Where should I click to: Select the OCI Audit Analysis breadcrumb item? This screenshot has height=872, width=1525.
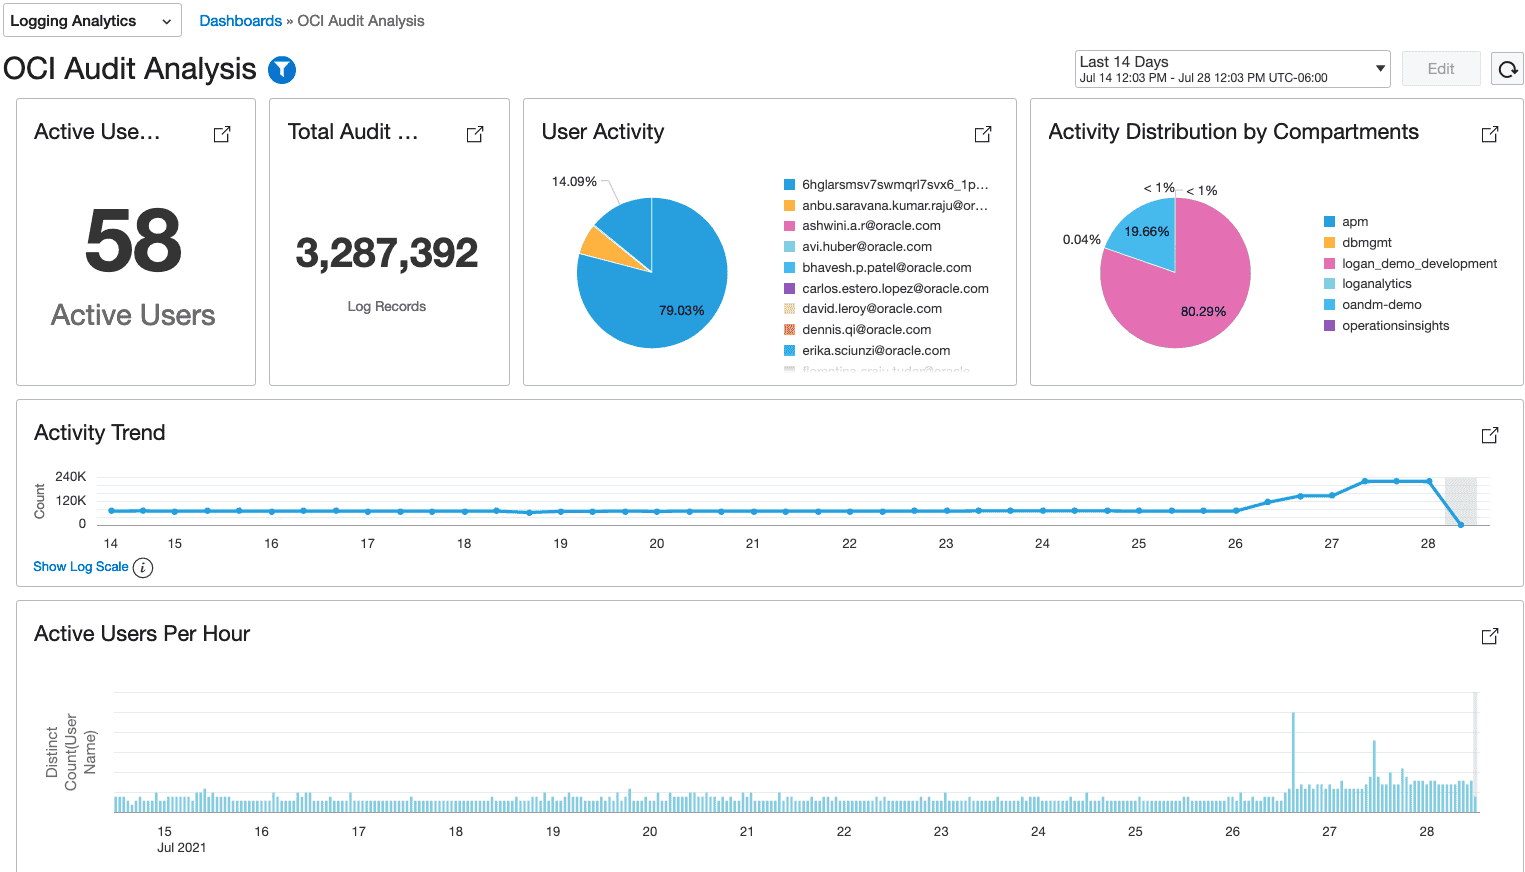click(x=360, y=20)
